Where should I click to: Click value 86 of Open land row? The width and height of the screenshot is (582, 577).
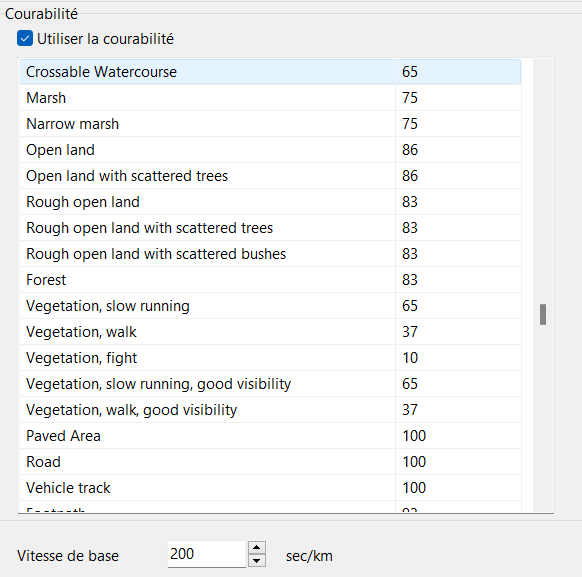tap(410, 150)
